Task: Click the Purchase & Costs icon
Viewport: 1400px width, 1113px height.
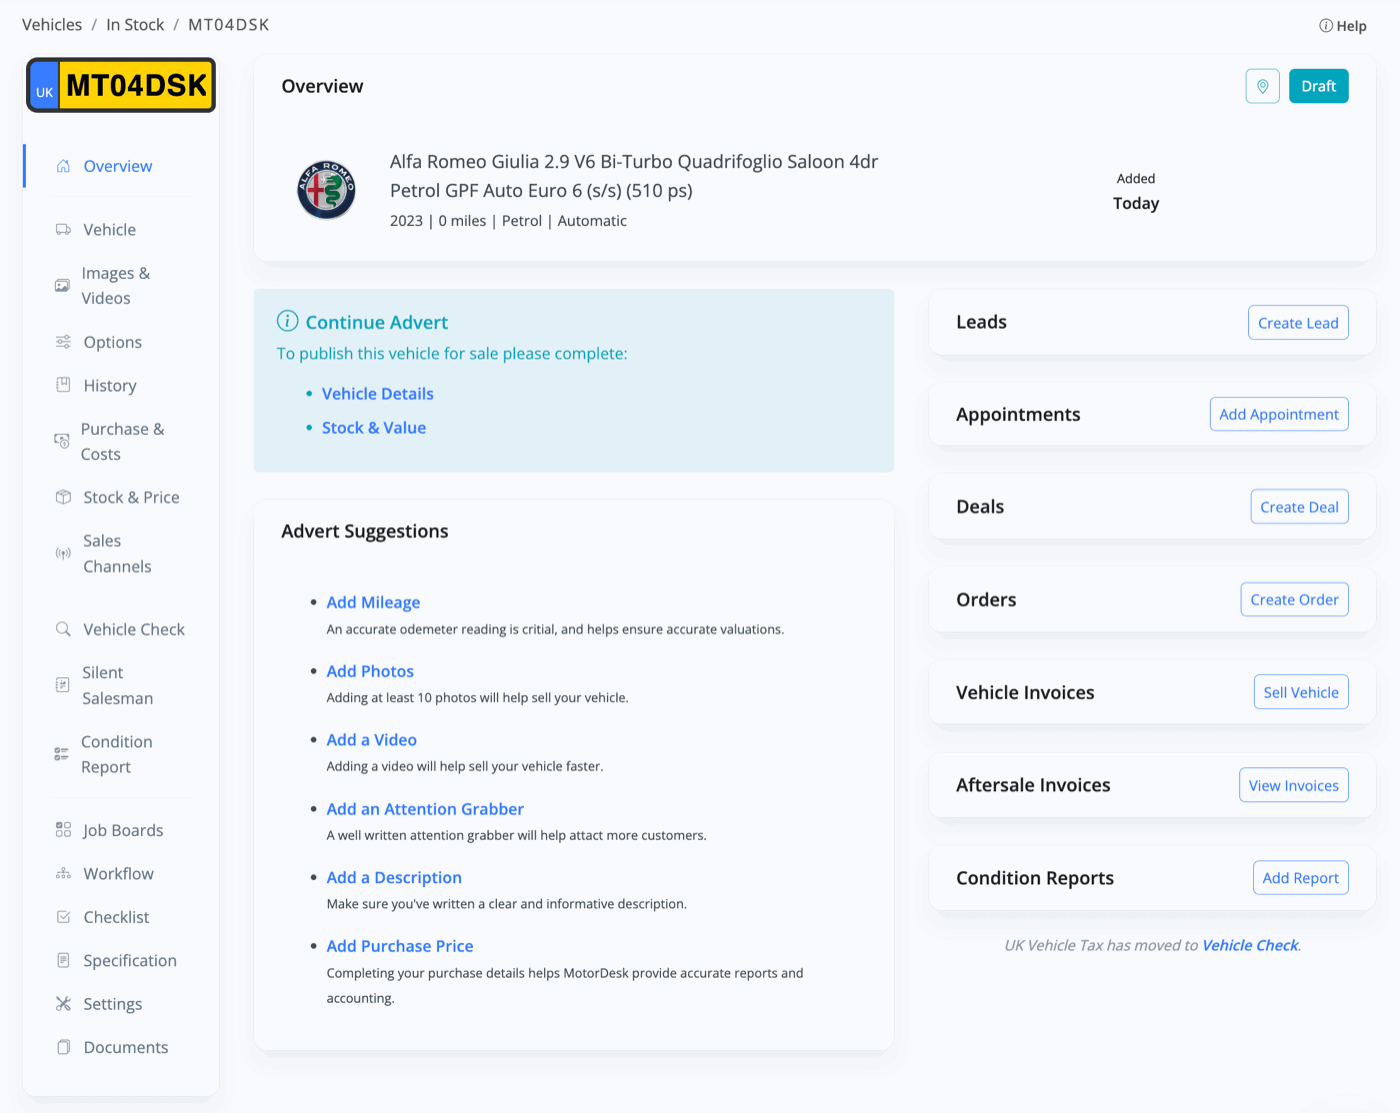Action: (x=61, y=441)
